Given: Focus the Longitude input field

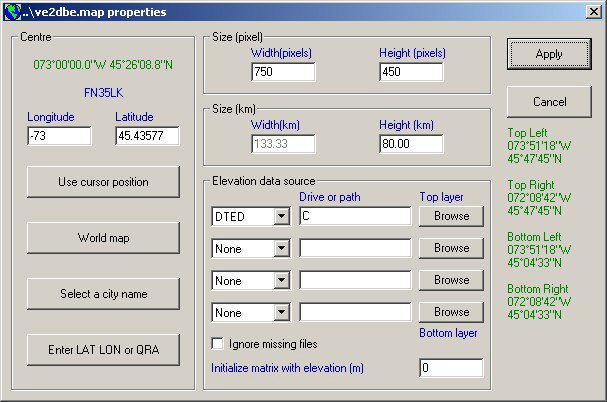Looking at the screenshot, I should coord(59,136).
